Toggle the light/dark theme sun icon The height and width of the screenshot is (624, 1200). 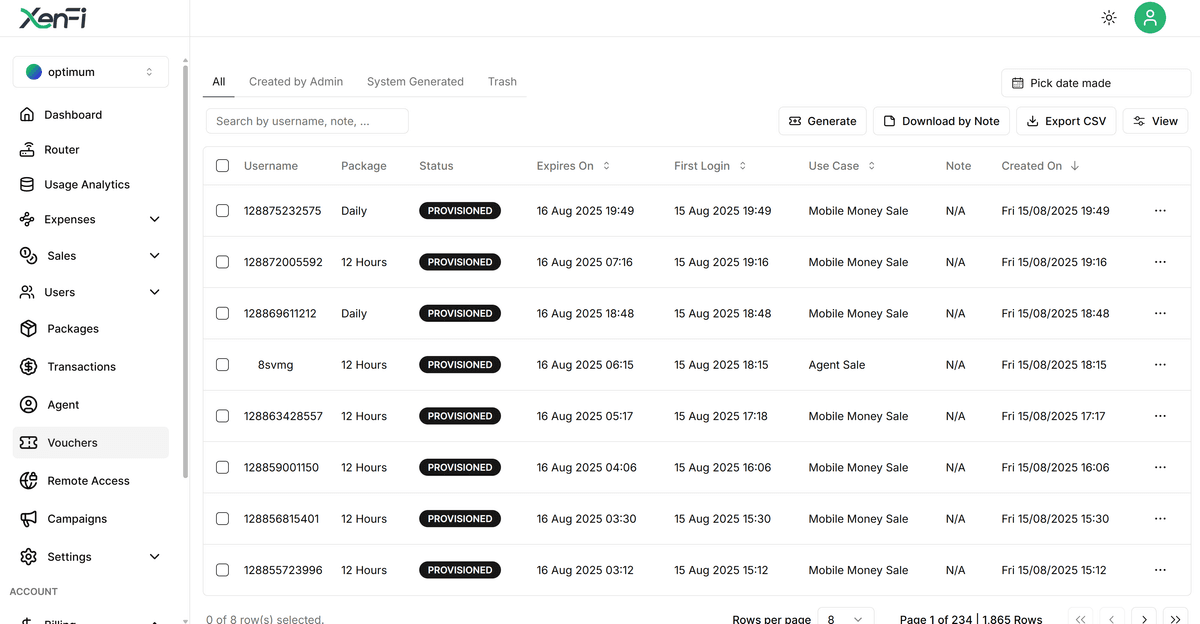tap(1109, 17)
